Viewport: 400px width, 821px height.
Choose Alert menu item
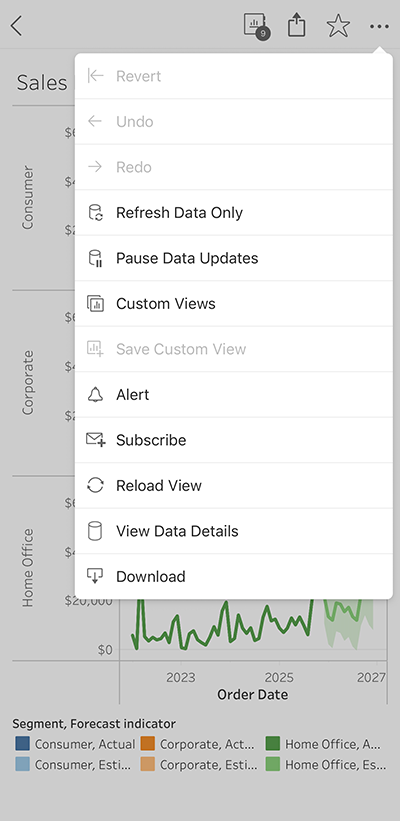pyautogui.click(x=234, y=395)
